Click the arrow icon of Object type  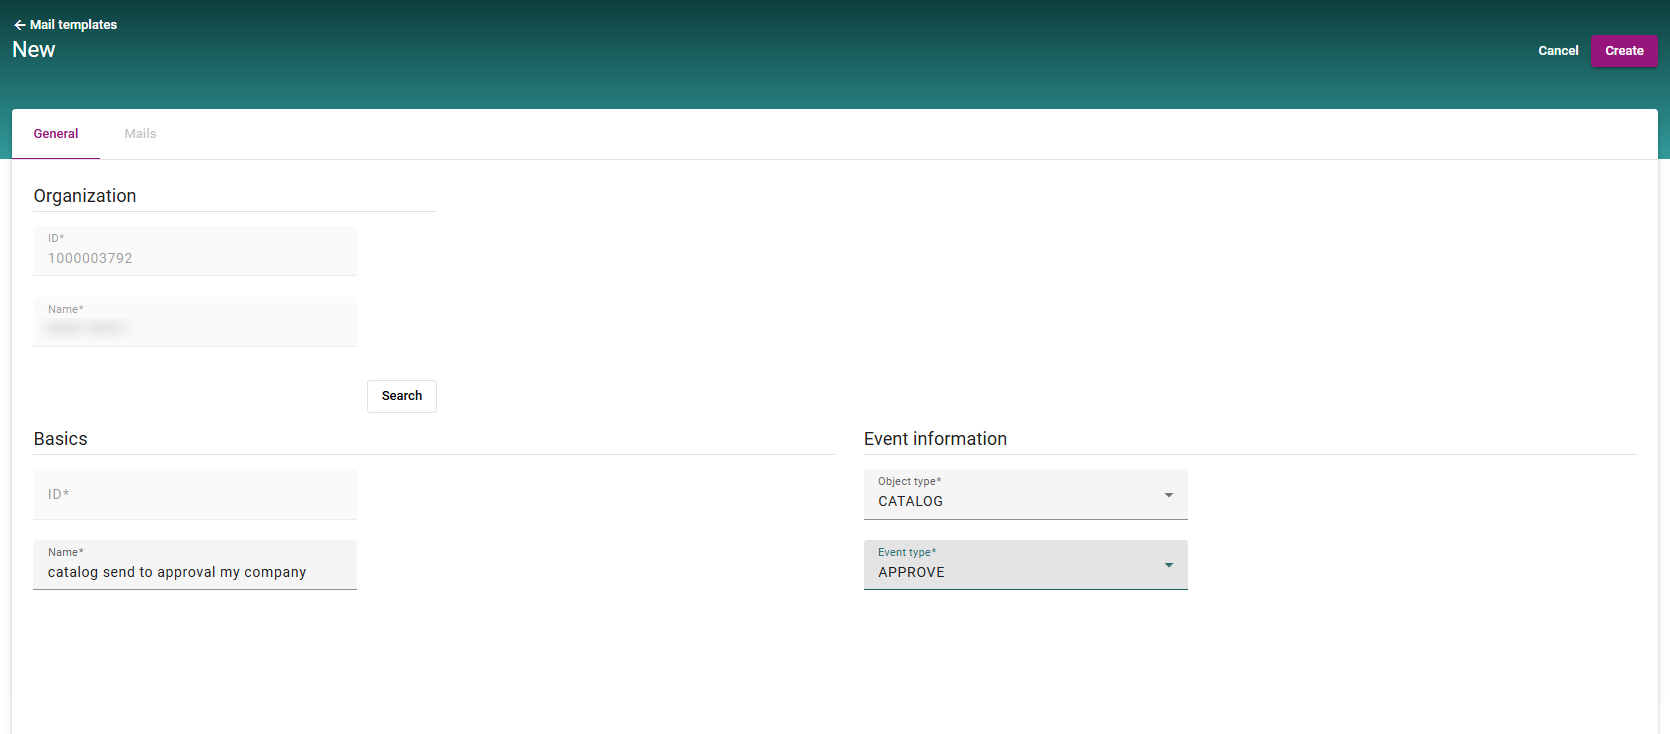(1168, 495)
